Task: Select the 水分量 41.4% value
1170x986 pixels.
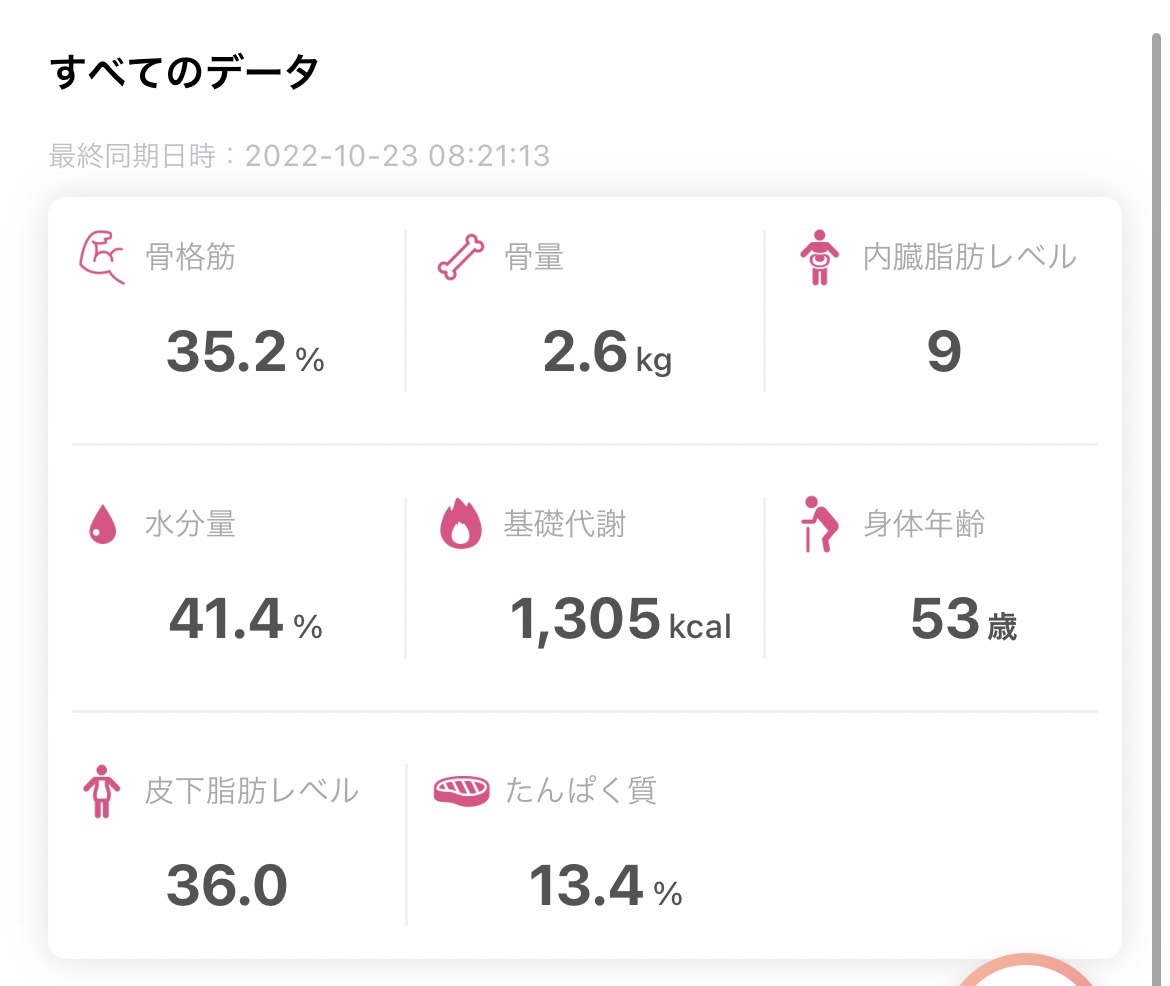Action: pyautogui.click(x=245, y=619)
